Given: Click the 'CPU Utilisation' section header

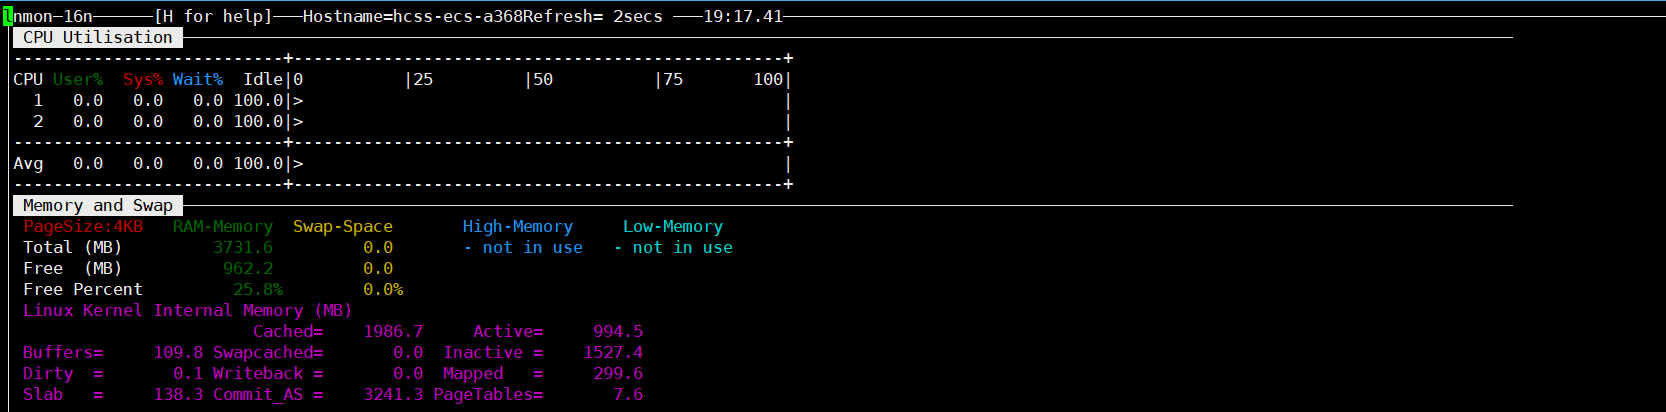Looking at the screenshot, I should pos(98,38).
